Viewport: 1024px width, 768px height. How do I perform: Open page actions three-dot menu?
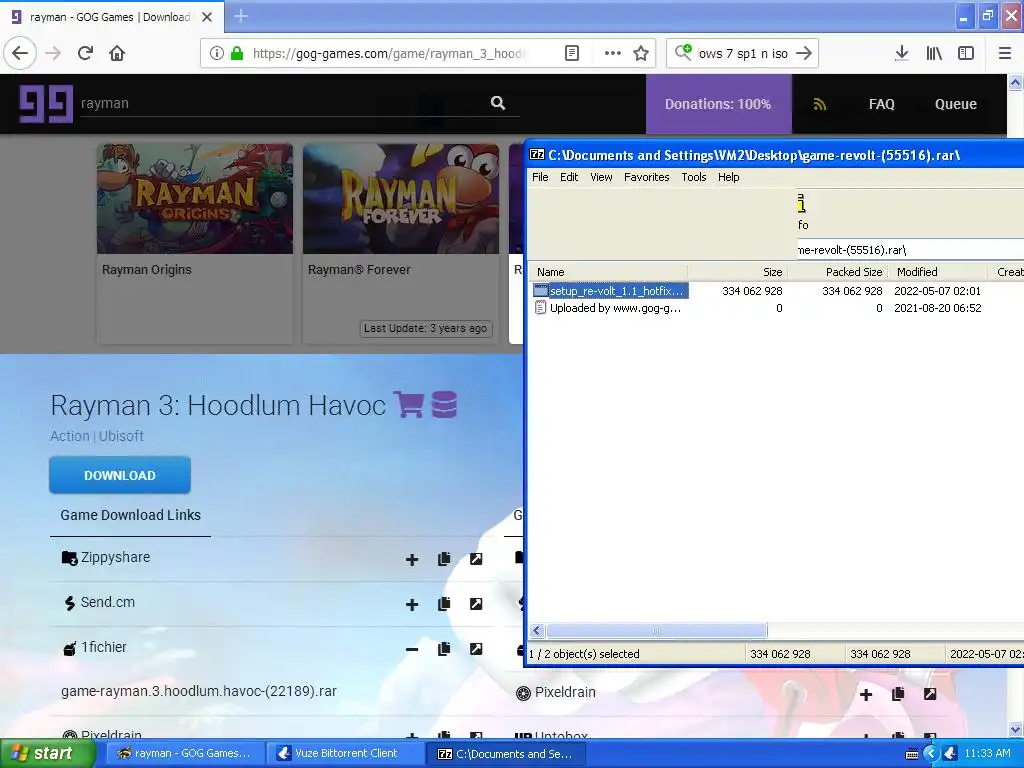[612, 54]
